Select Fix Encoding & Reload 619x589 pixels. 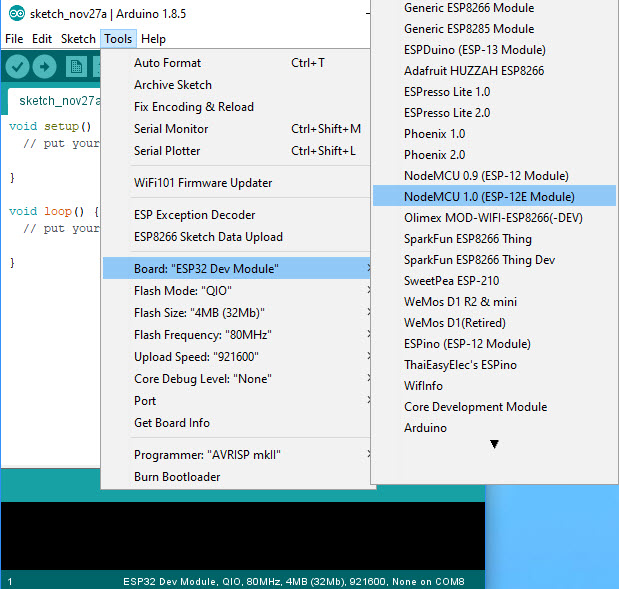tap(236, 107)
